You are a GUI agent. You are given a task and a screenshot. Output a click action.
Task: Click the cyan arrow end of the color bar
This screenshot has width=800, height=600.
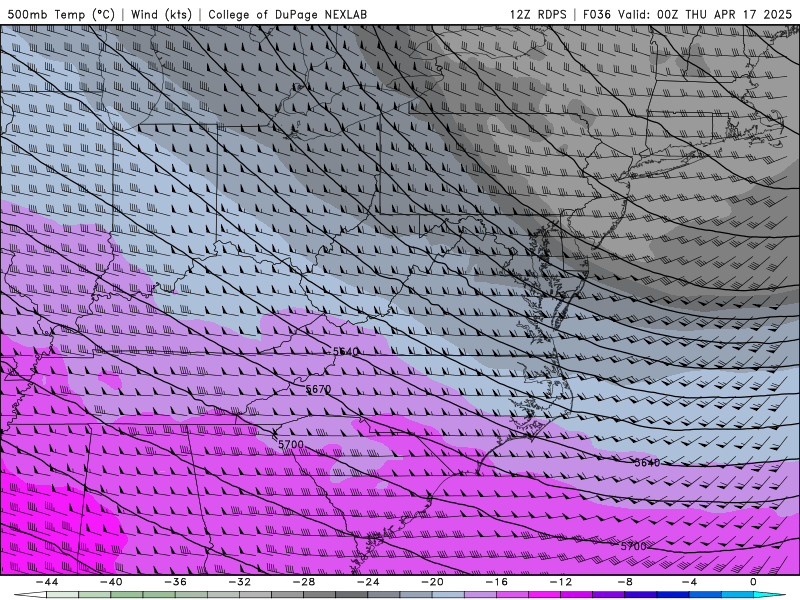(769, 595)
